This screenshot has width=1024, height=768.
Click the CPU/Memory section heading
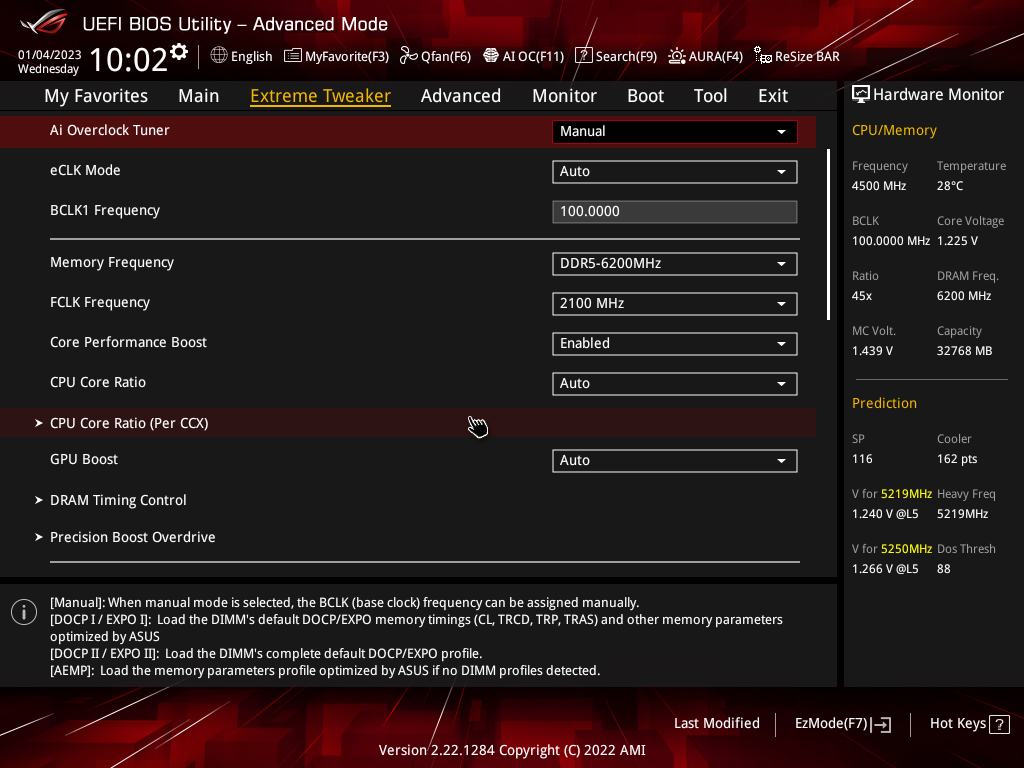coord(894,131)
